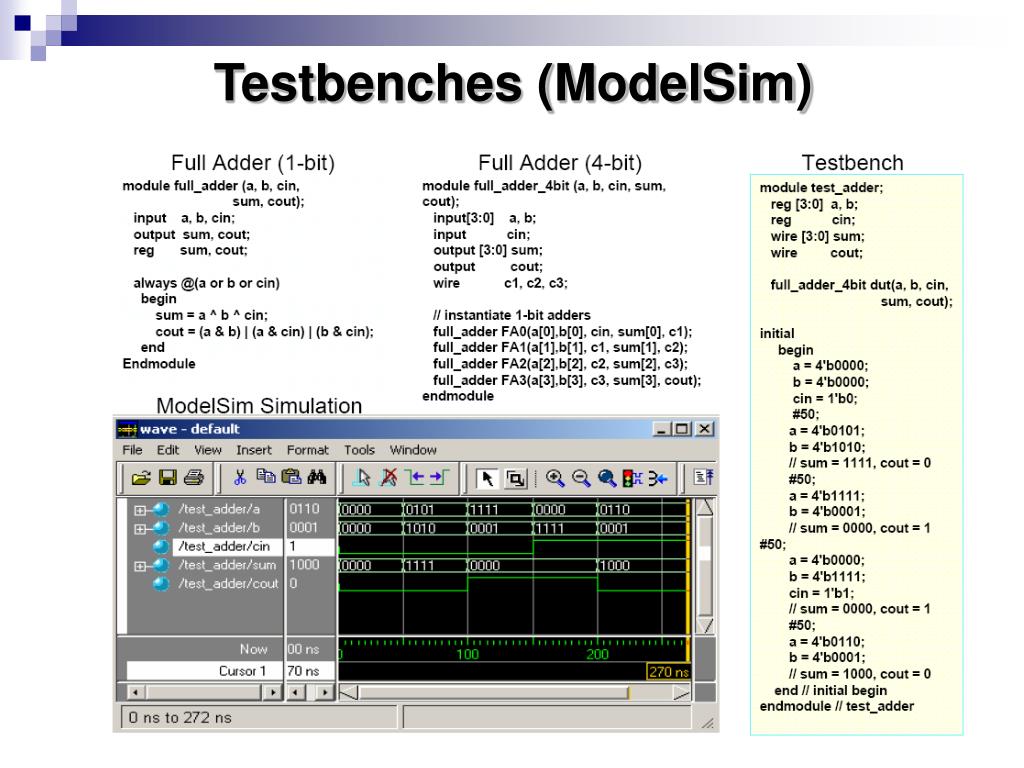Select the /test_adder/a signal name
The image size is (1024, 768).
(219, 509)
